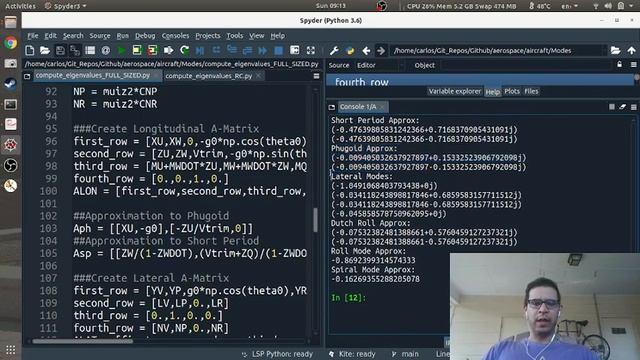Open a file with the folder toolbar icon
The image size is (640, 360).
[x=45, y=51]
